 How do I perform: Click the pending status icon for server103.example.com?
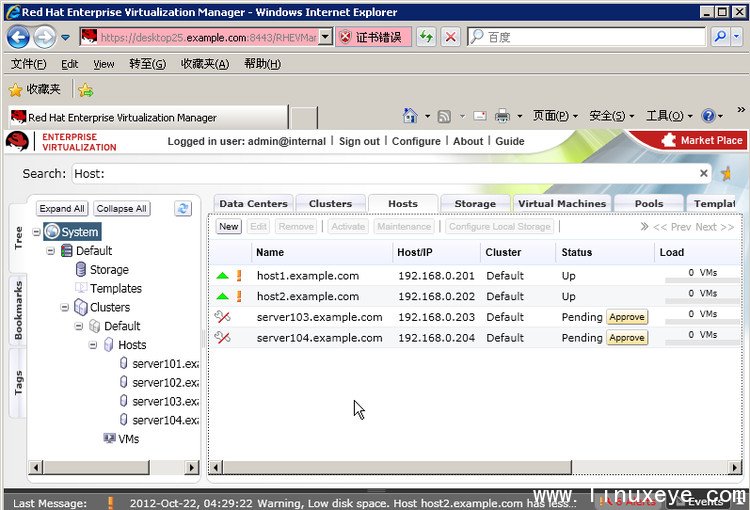(x=222, y=317)
